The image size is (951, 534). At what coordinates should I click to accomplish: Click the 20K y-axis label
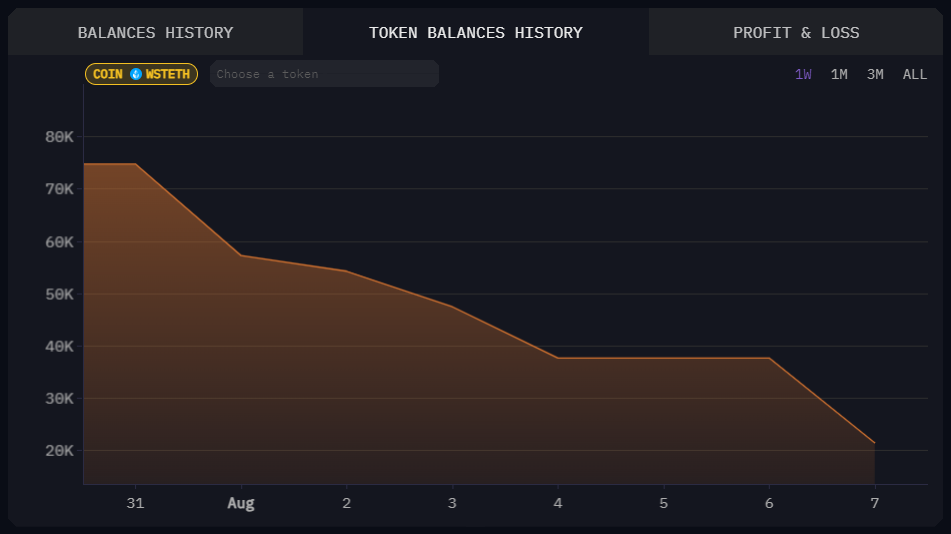(59, 451)
